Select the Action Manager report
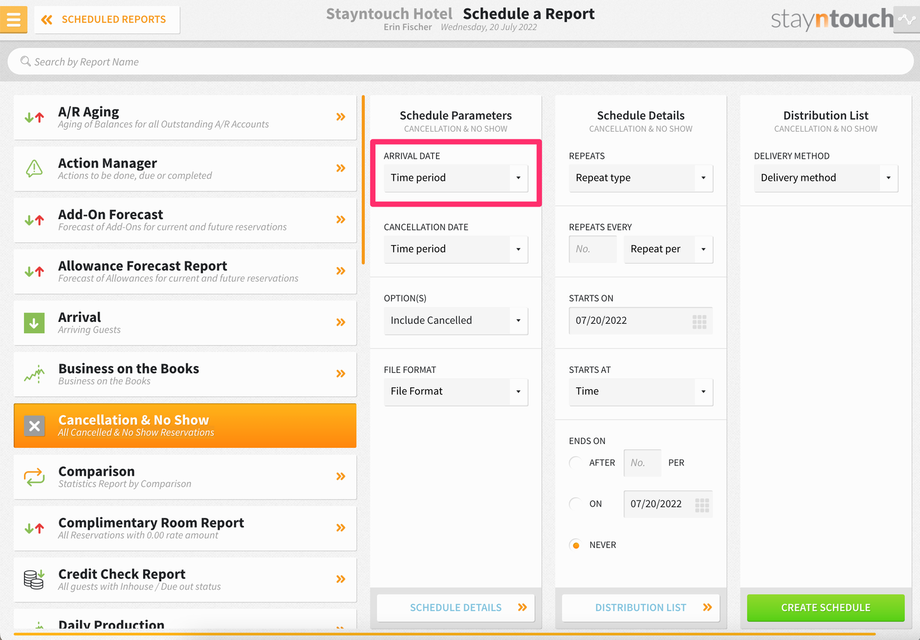 coord(185,168)
